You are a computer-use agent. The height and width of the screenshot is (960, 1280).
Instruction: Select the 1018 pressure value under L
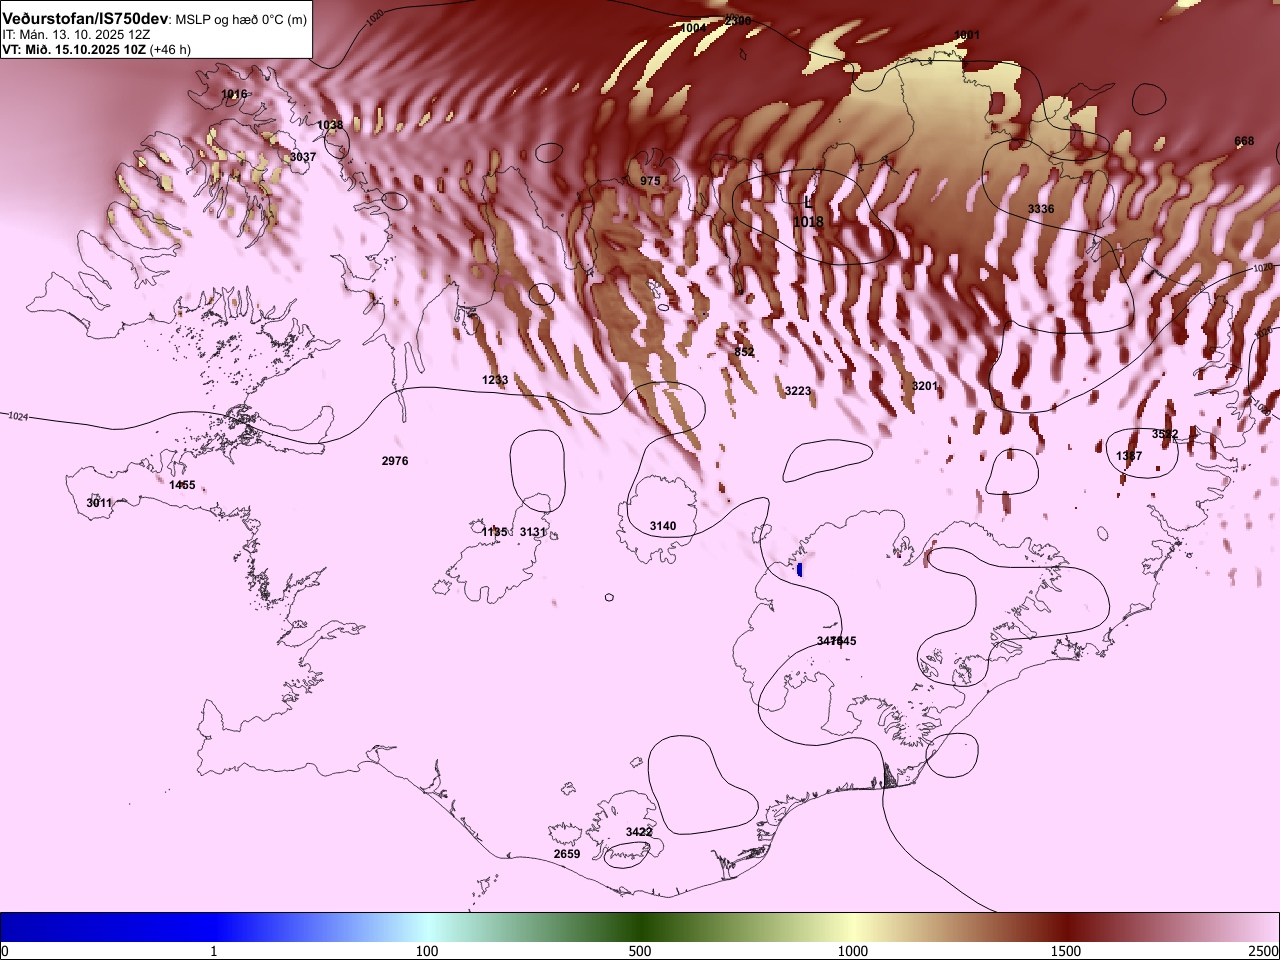point(808,222)
